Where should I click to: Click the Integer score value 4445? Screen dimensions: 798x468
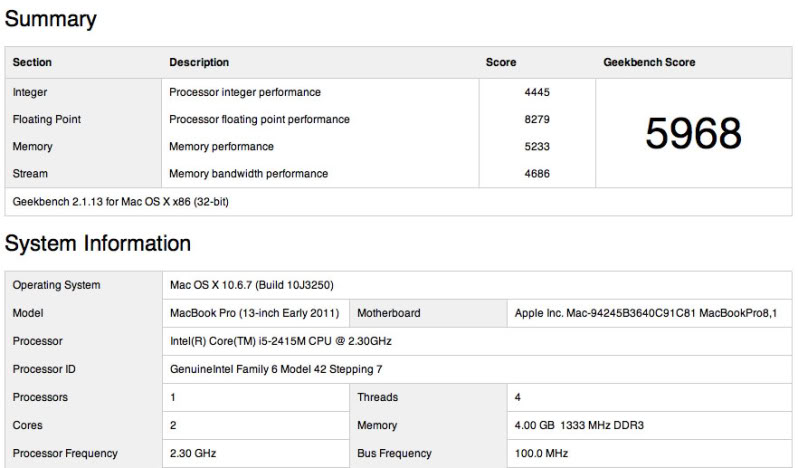pos(537,92)
